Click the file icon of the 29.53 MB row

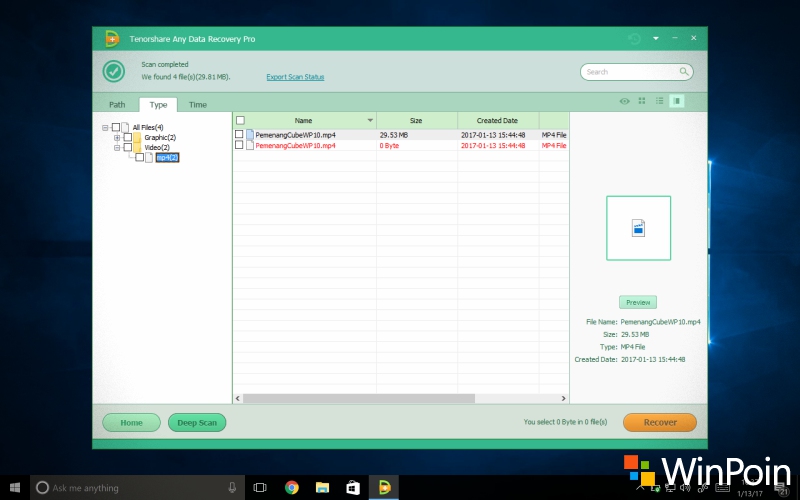point(249,135)
